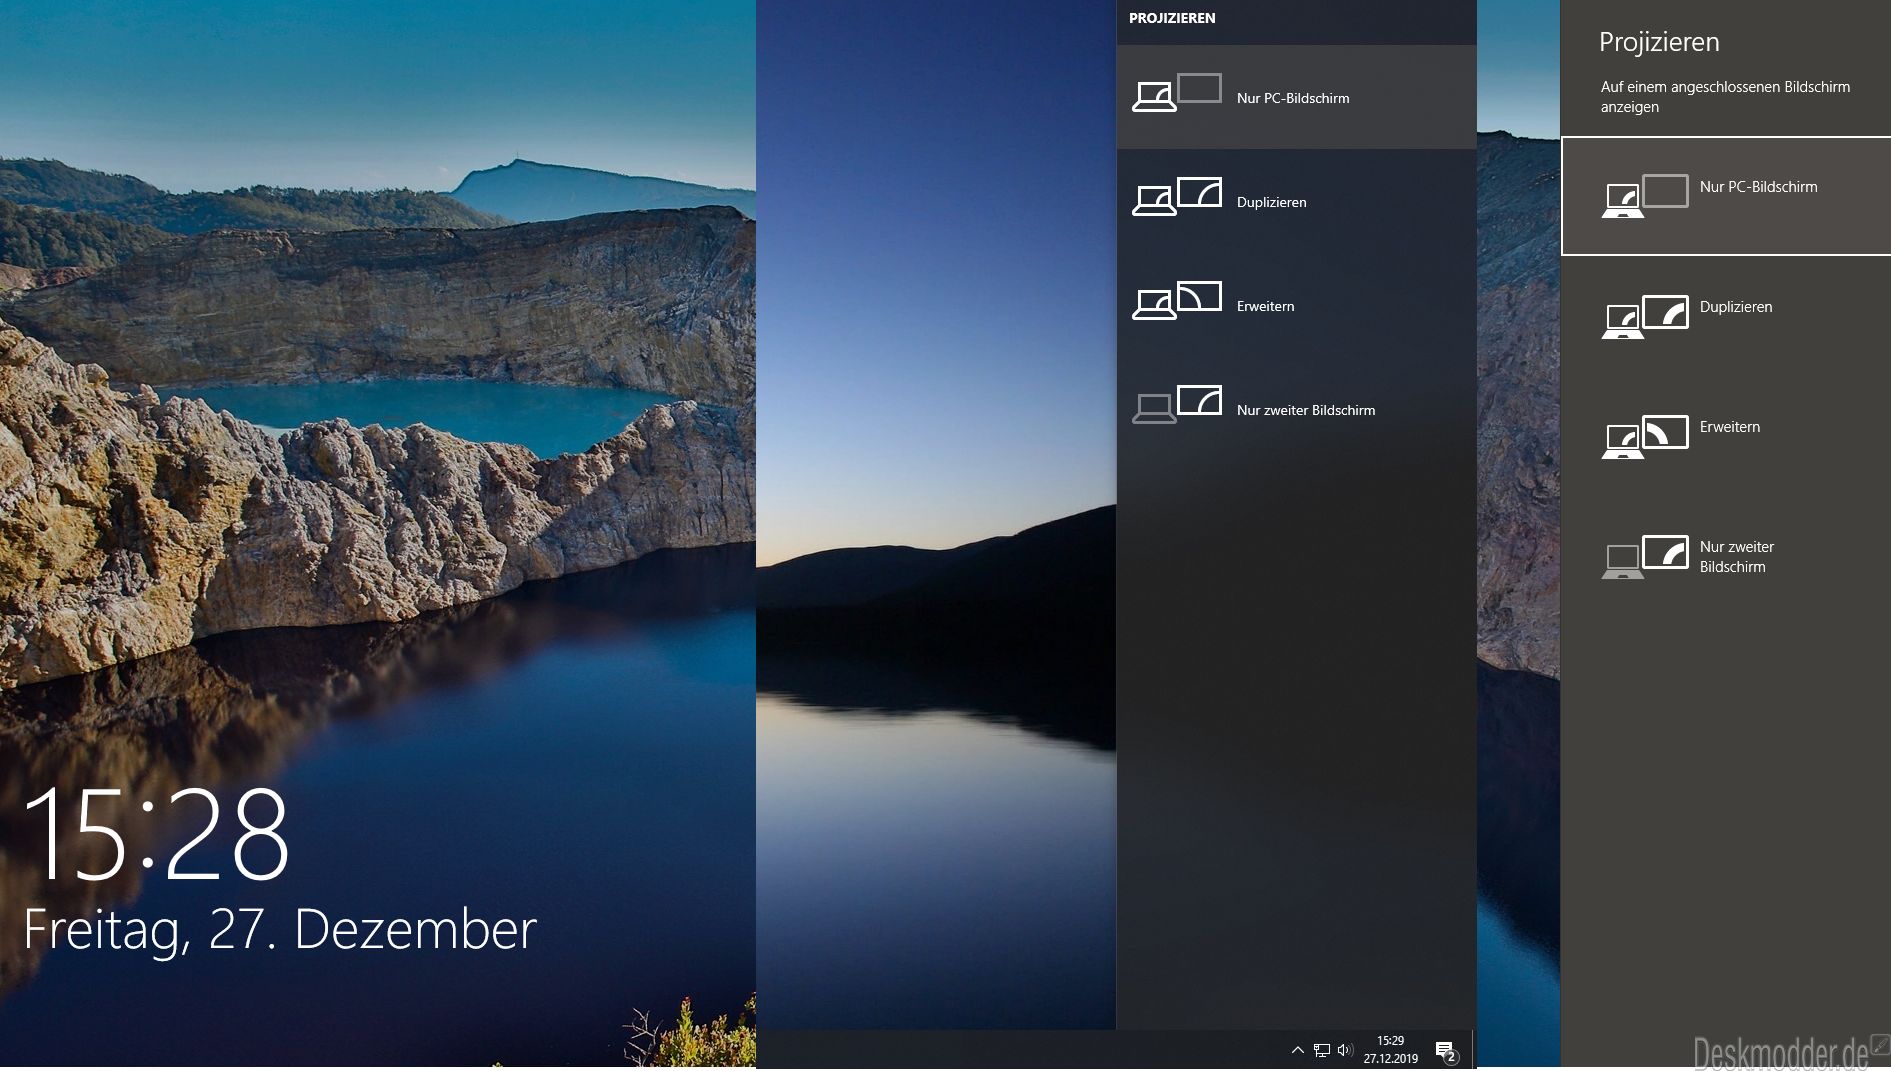The width and height of the screenshot is (1891, 1071).
Task: Select Nur zweiter Bildschirm in grey sidebar
Action: pos(1726,556)
